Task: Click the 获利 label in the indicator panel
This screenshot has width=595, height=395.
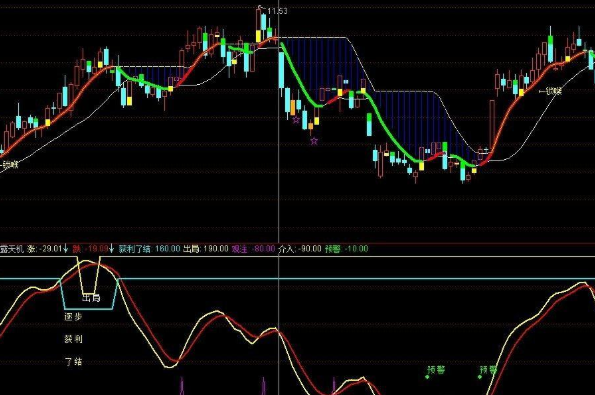Action: tap(73, 339)
